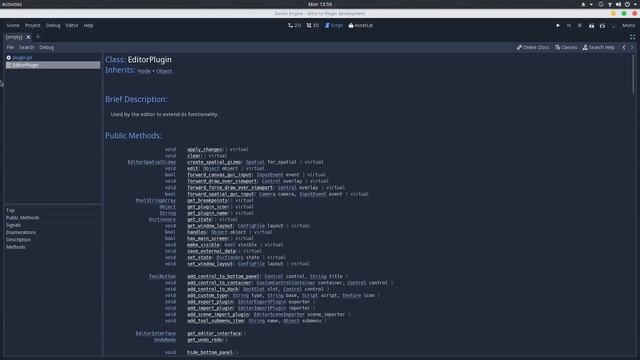Open the clock calendar in top bar

(x=320, y=4)
